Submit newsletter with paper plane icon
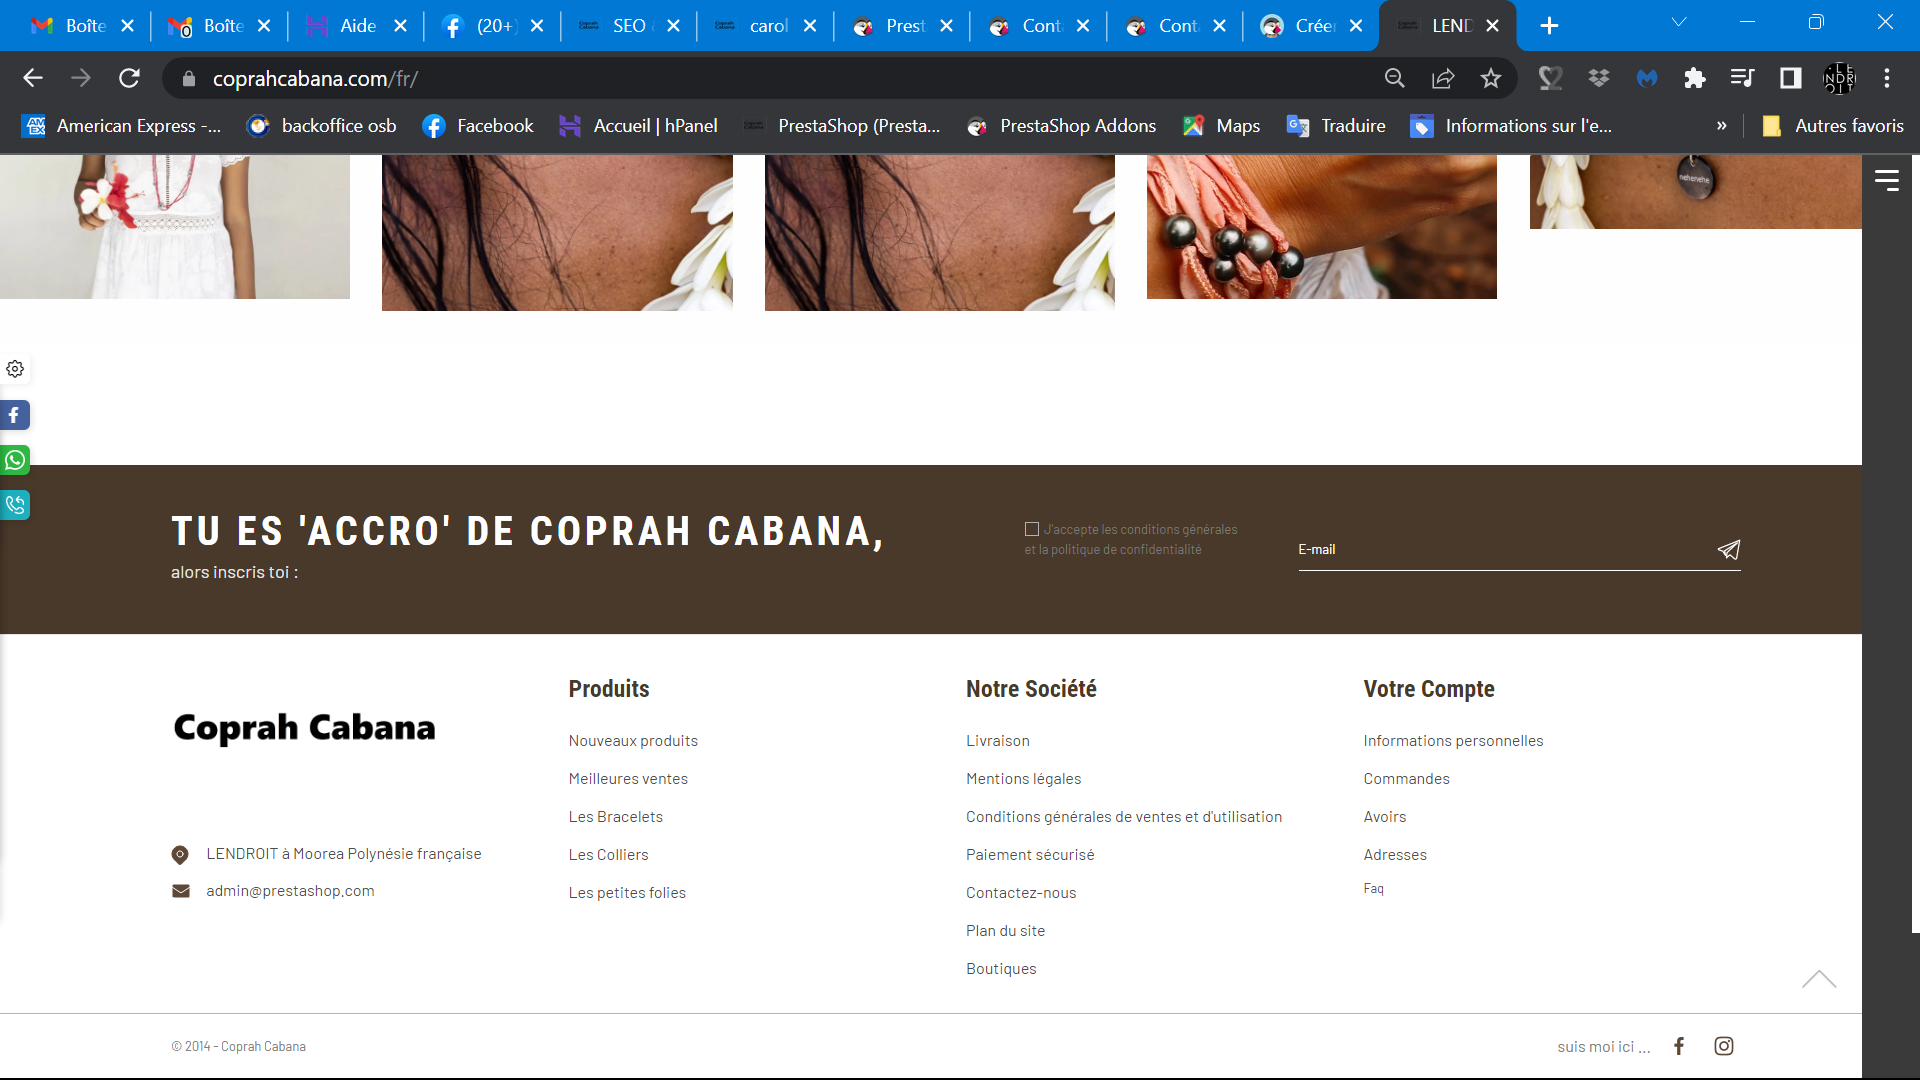Viewport: 1920px width, 1080px height. point(1729,550)
